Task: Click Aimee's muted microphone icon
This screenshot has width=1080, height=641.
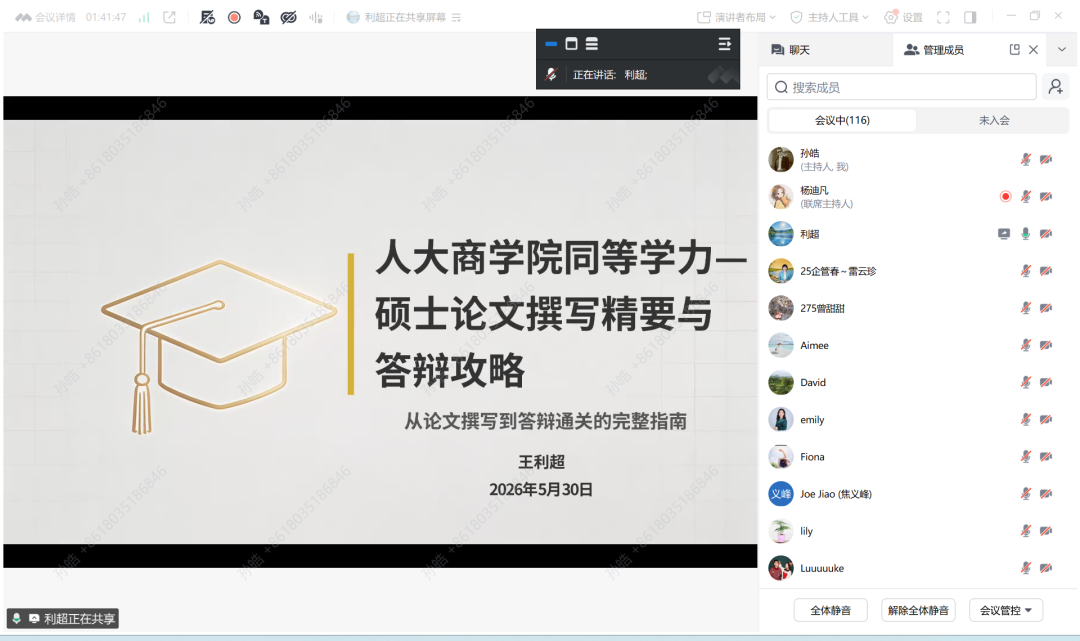Action: [1026, 346]
